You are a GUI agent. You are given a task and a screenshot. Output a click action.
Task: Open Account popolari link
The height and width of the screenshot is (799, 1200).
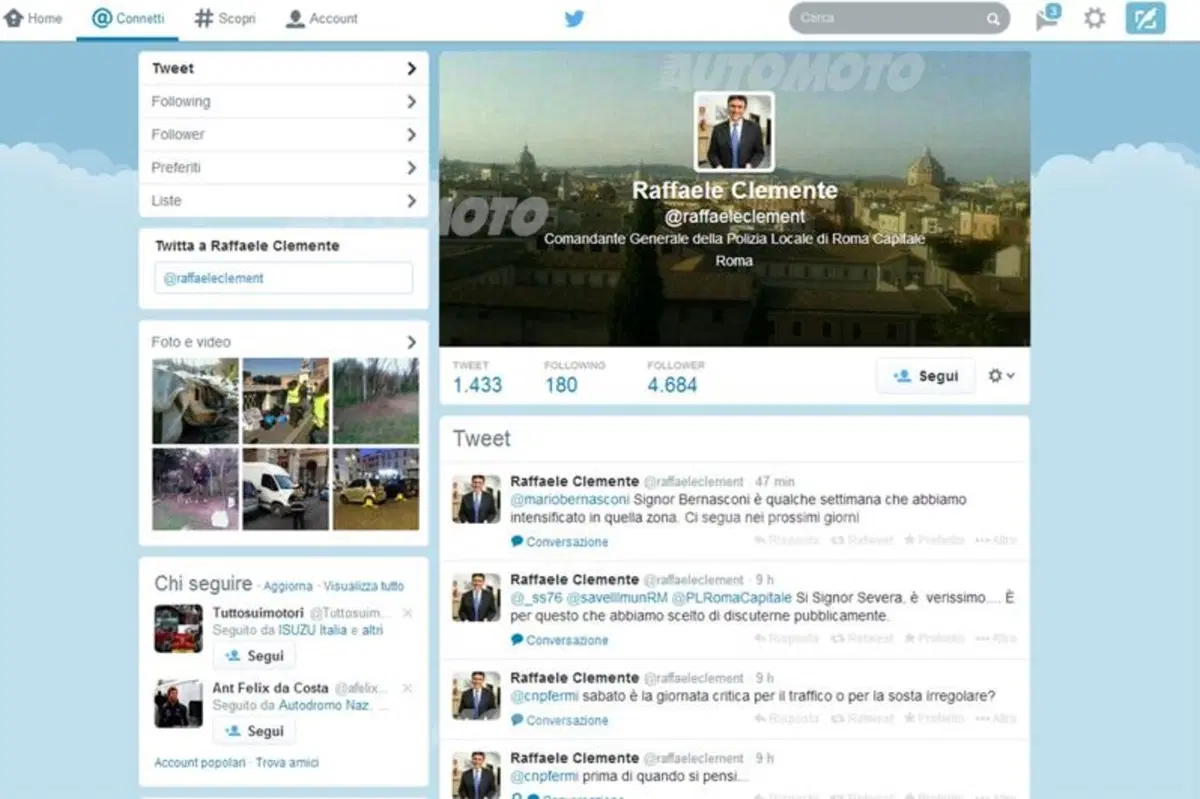tap(199, 763)
